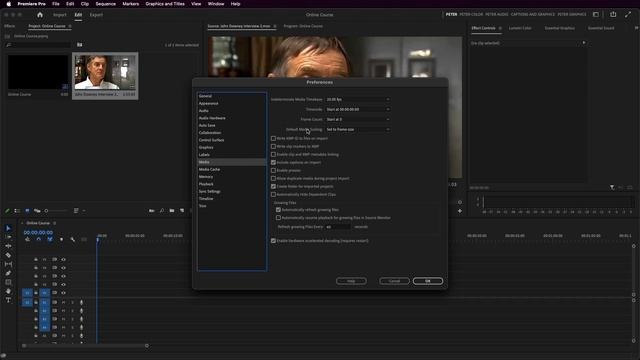Select the Pen tool
This screenshot has height=360, width=640.
(8, 273)
